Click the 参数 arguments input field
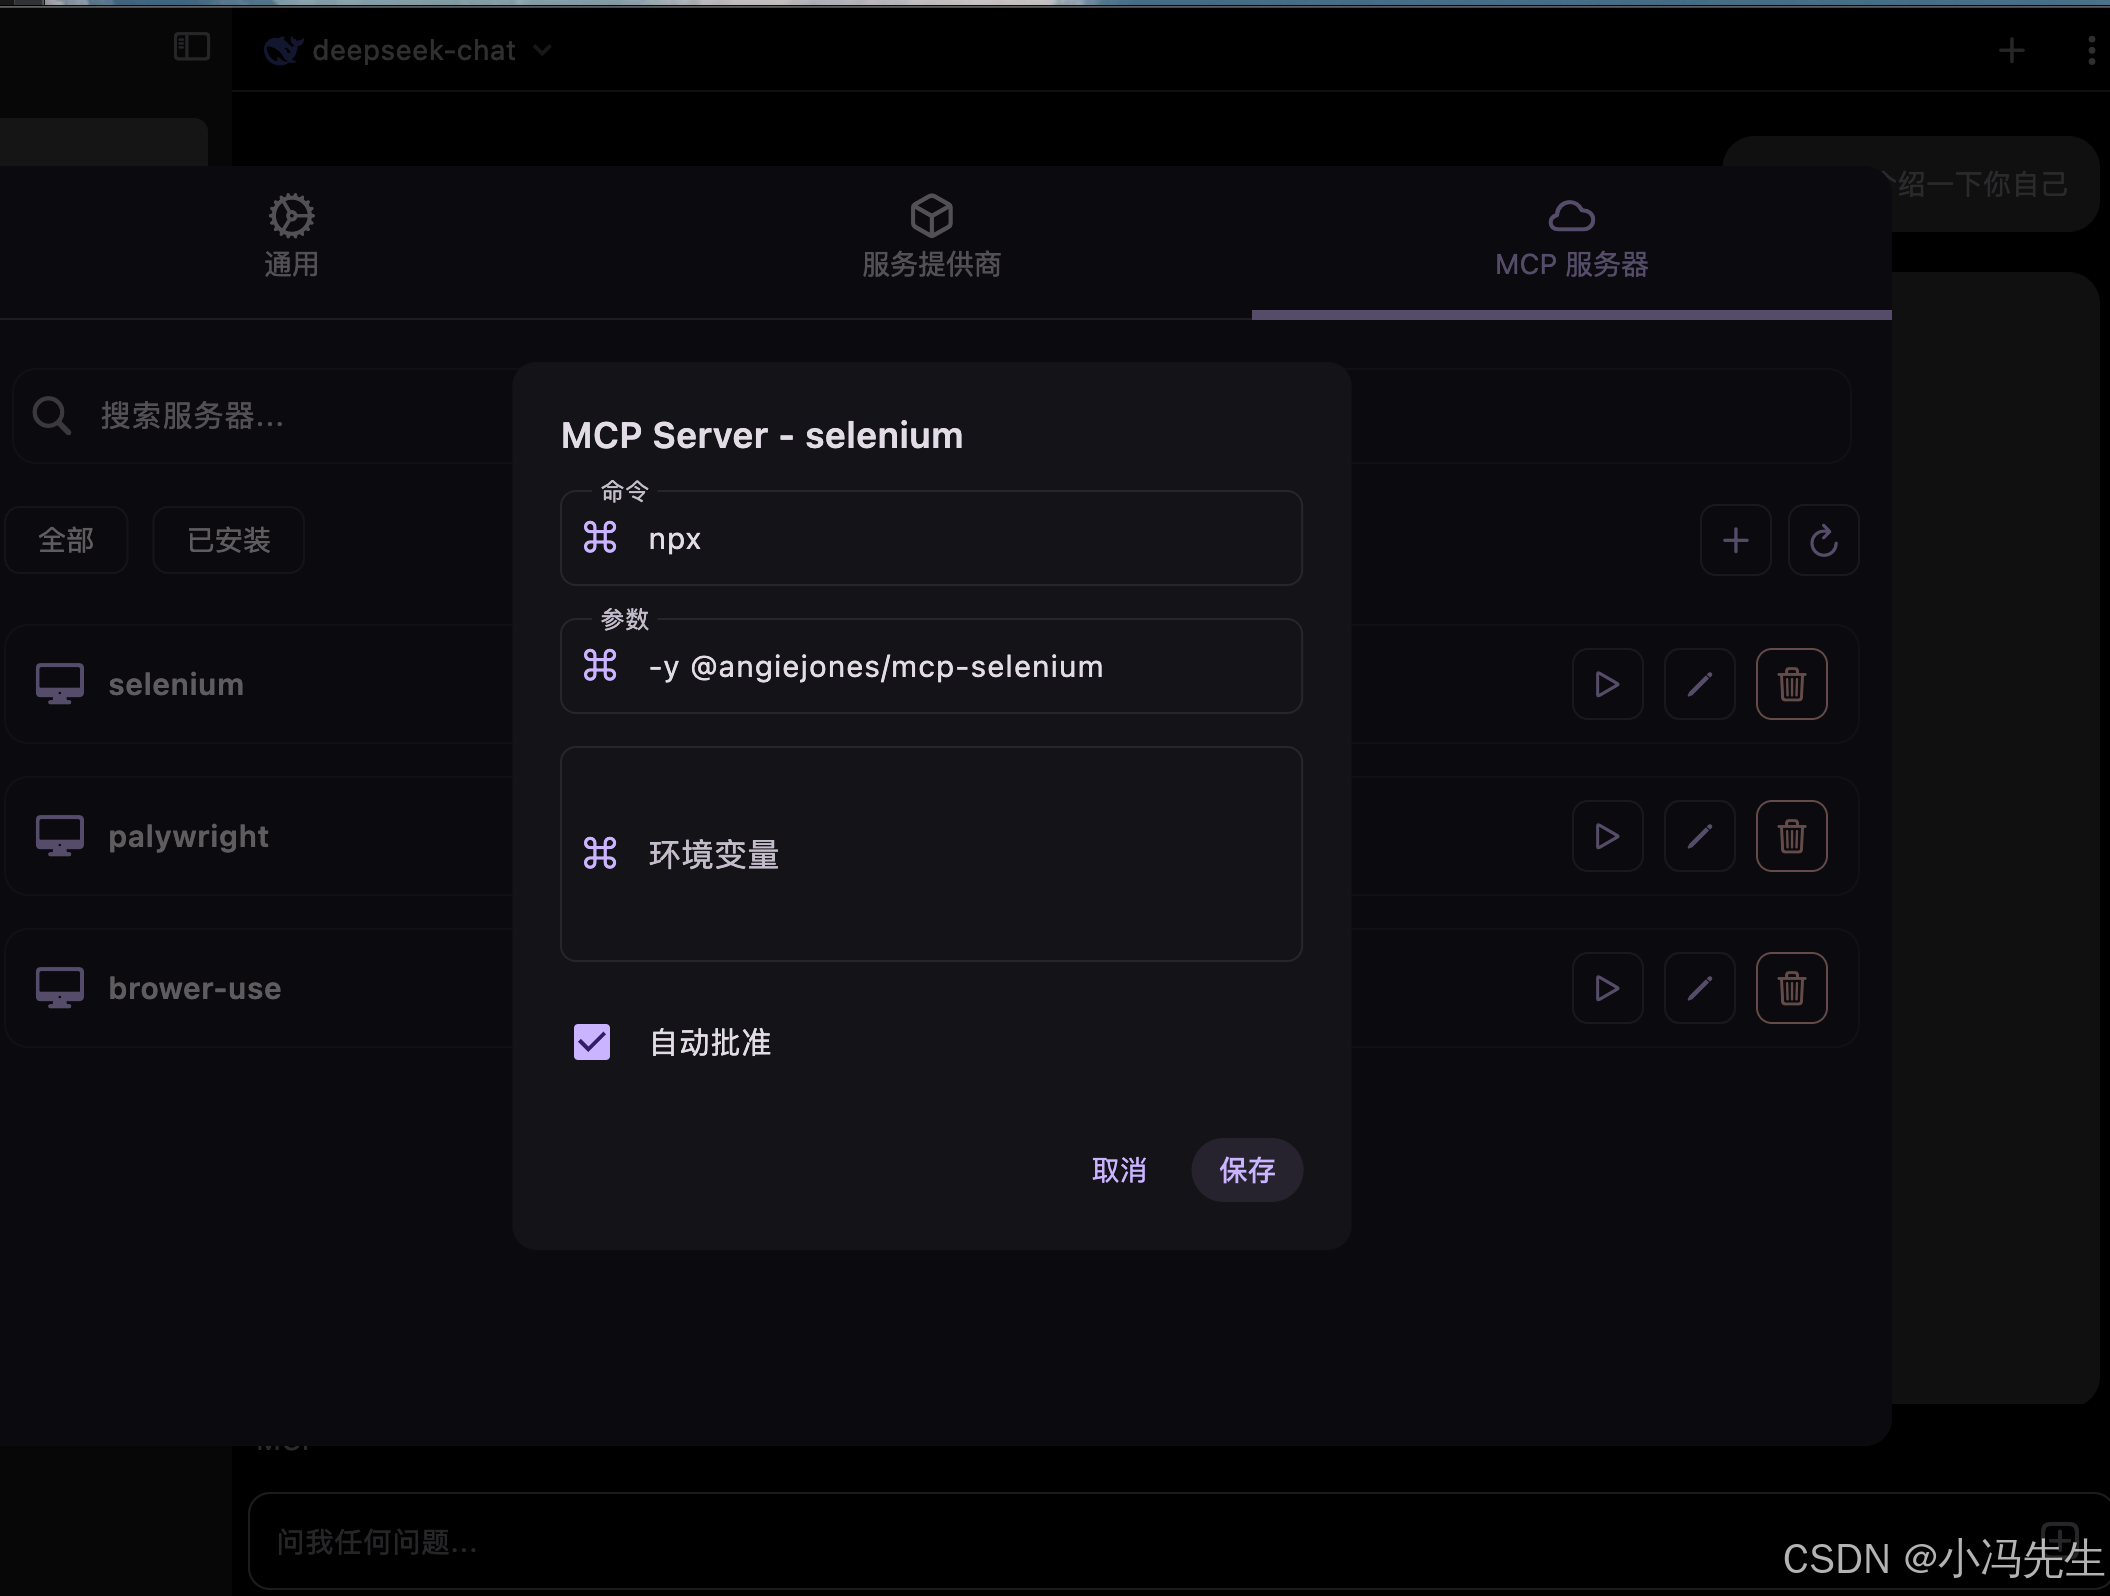 tap(960, 667)
